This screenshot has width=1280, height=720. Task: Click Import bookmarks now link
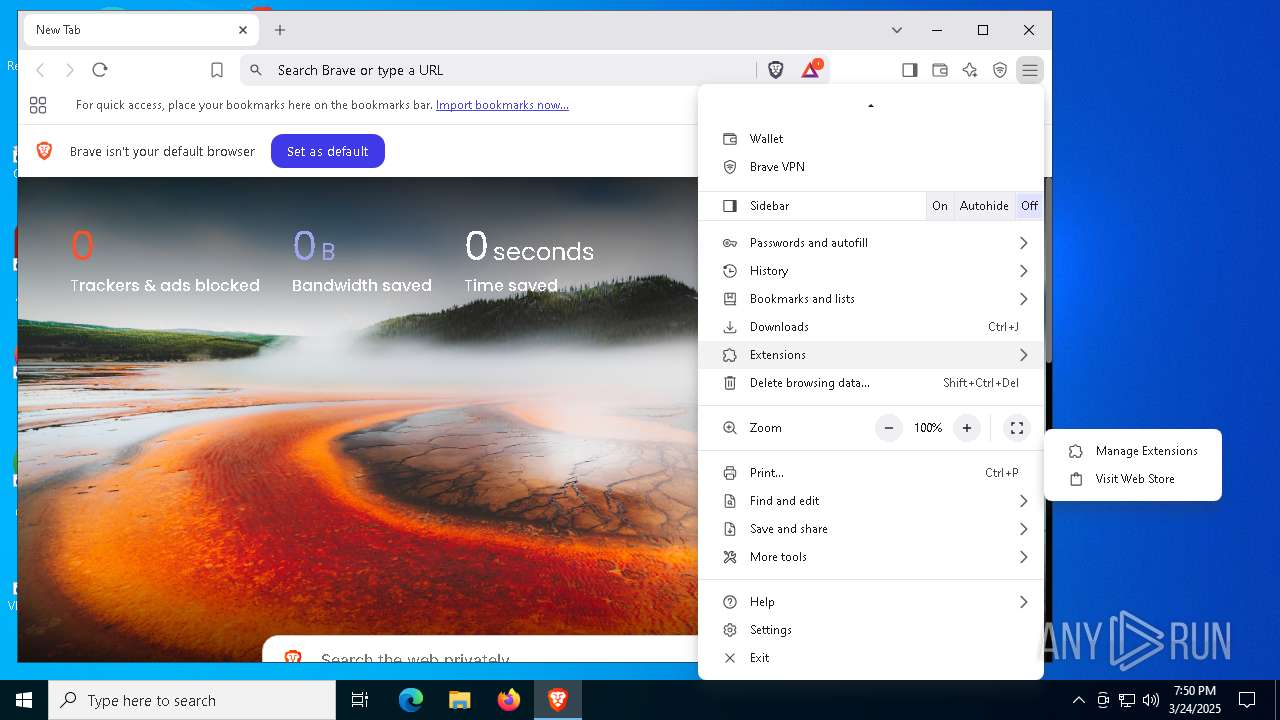(502, 105)
